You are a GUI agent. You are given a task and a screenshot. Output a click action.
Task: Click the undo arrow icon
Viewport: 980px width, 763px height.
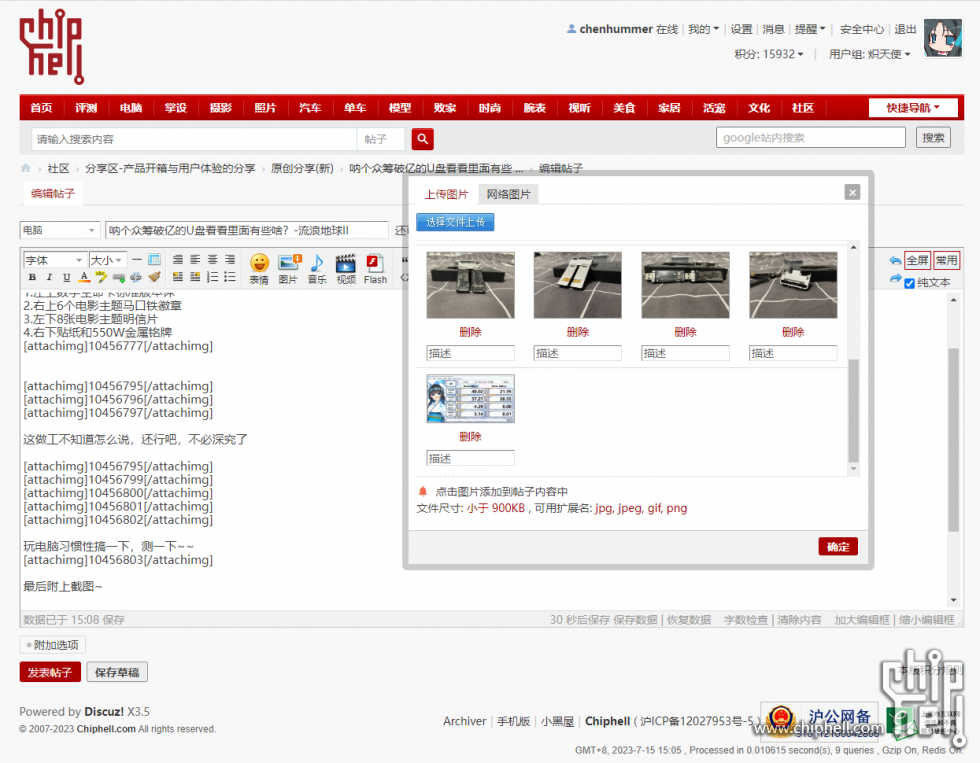[x=895, y=260]
